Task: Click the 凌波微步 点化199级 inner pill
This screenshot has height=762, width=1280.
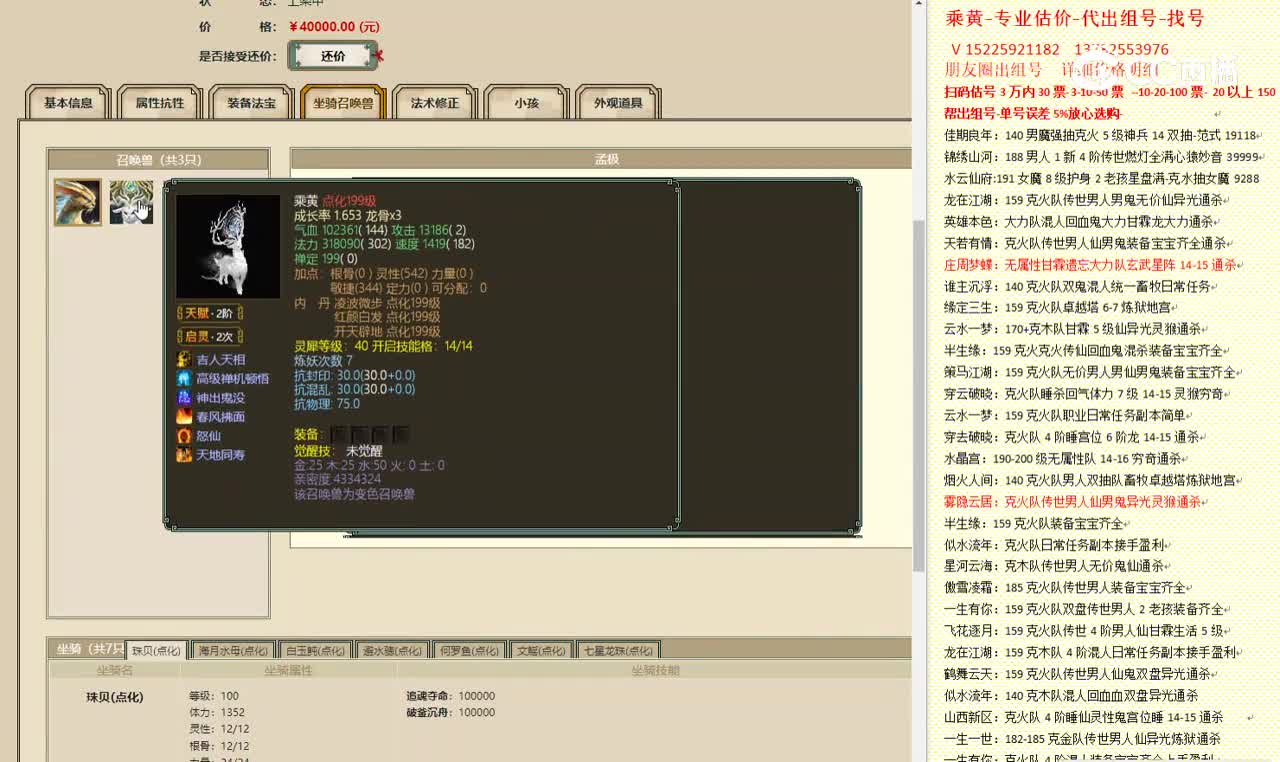Action: click(387, 303)
